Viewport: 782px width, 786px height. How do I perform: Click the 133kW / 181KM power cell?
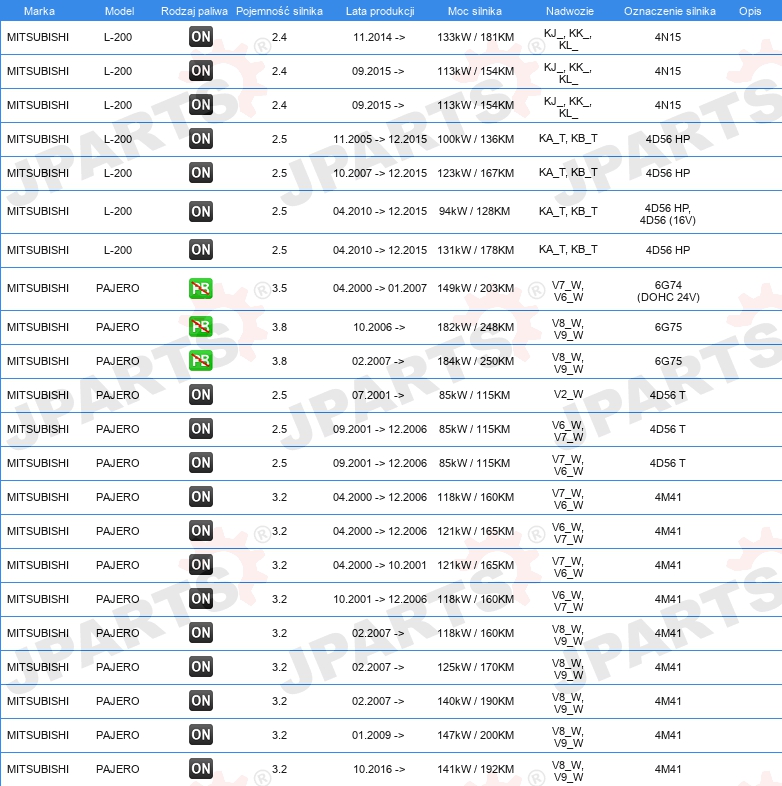[x=475, y=37]
